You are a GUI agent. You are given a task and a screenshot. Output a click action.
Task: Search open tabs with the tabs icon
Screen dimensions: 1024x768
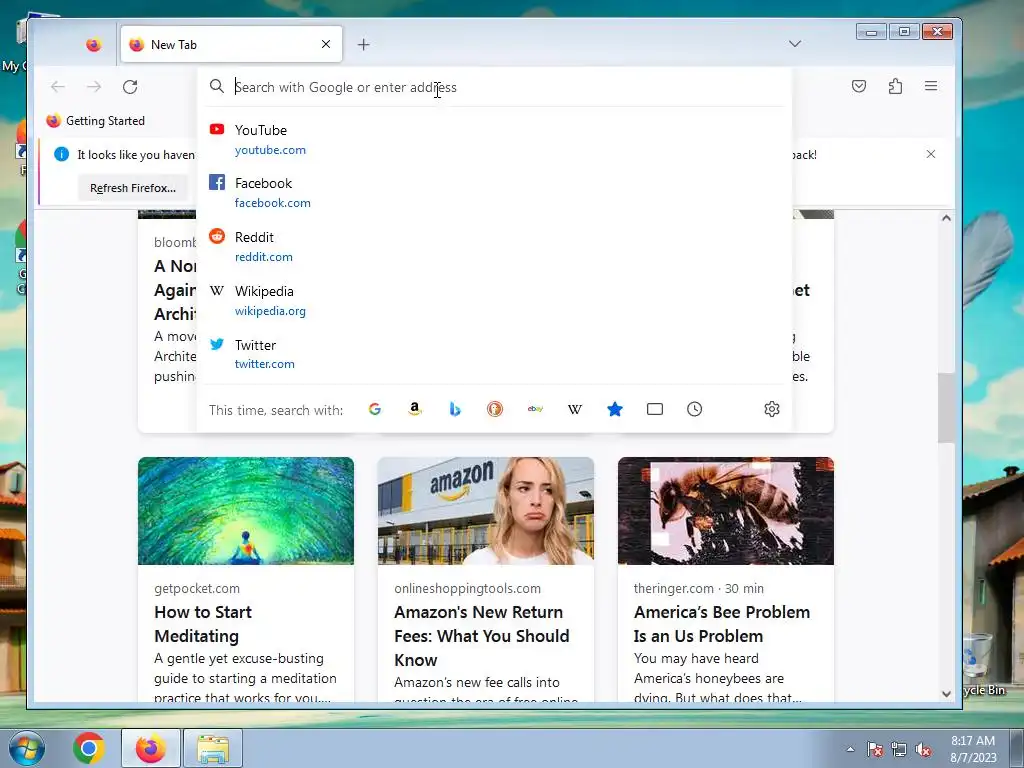[x=655, y=409]
